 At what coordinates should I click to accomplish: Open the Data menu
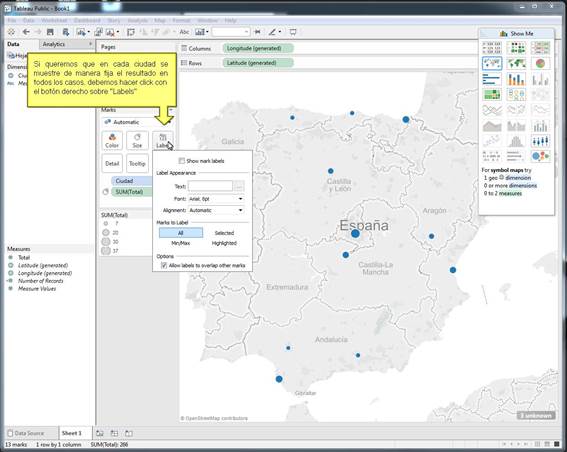(x=28, y=20)
